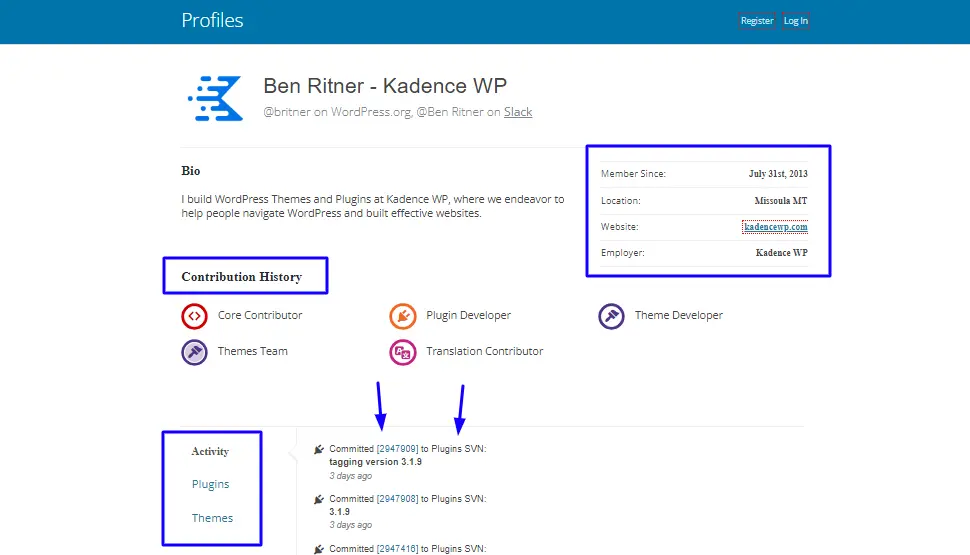Click the Ben Ritner - Kadence WP name

pos(385,85)
